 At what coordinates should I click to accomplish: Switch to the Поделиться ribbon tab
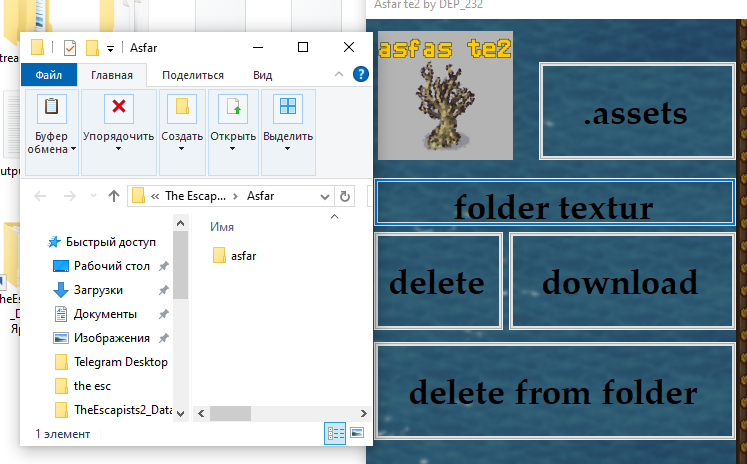click(x=193, y=75)
